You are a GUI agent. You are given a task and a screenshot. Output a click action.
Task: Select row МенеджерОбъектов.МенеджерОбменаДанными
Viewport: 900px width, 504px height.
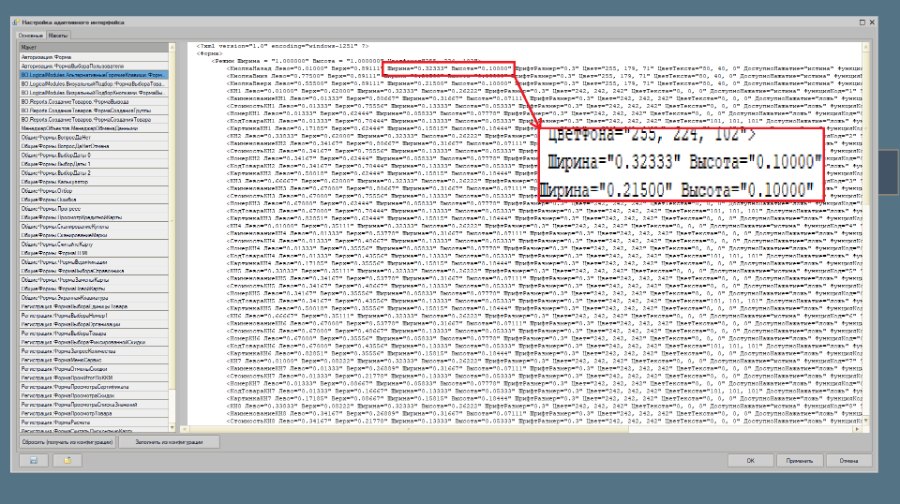(94, 128)
